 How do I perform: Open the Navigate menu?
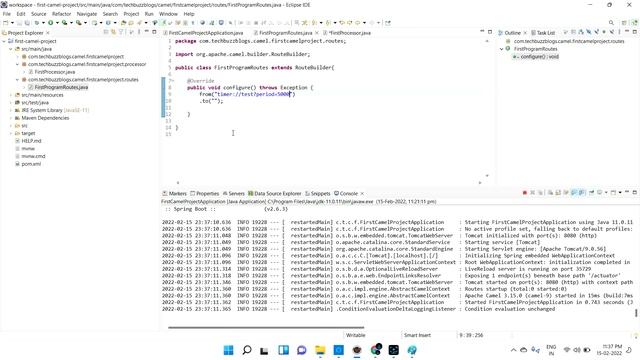(x=87, y=14)
